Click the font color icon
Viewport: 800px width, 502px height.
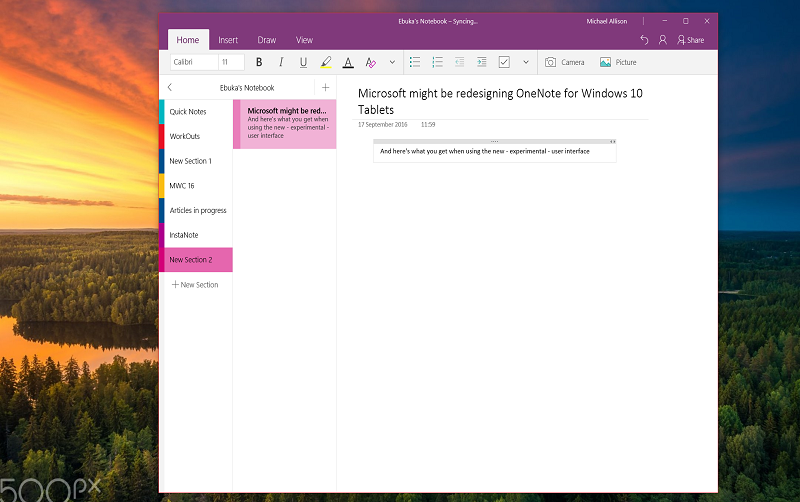(348, 62)
